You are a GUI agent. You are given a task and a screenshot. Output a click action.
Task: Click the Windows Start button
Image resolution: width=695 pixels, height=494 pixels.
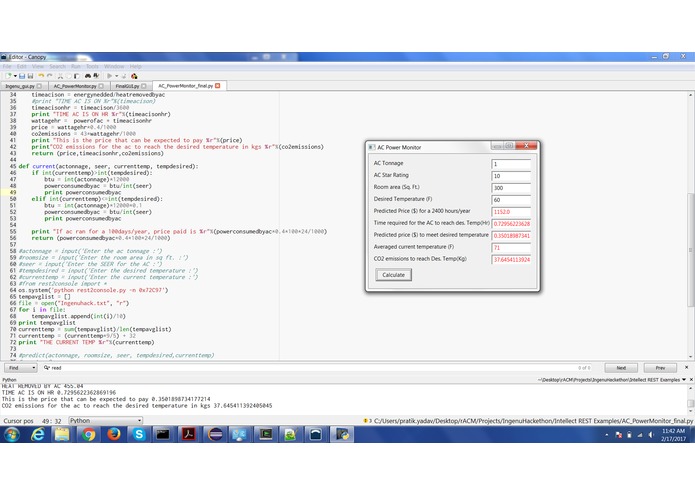click(12, 435)
